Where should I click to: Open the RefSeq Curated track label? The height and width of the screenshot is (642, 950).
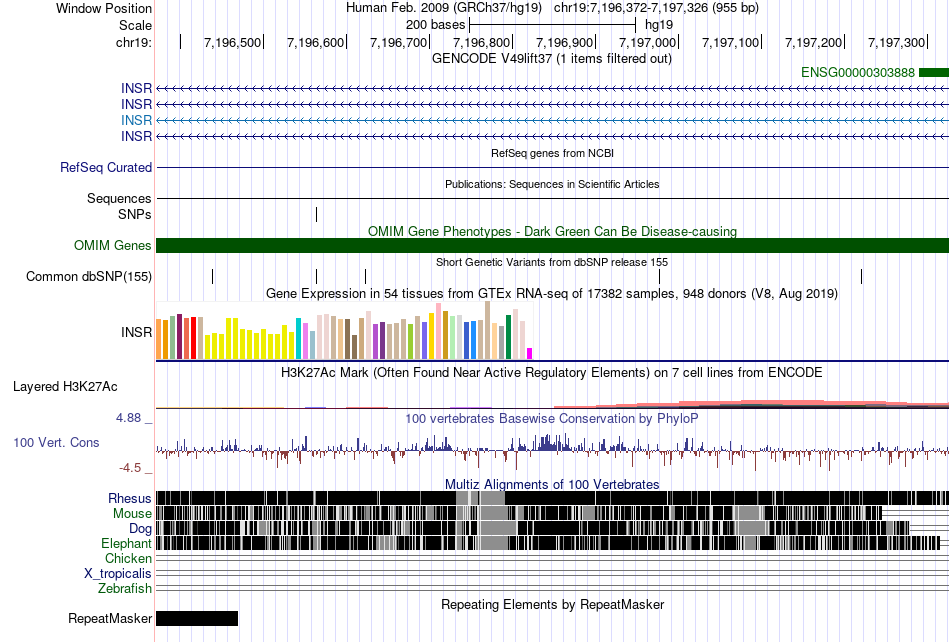tap(106, 168)
